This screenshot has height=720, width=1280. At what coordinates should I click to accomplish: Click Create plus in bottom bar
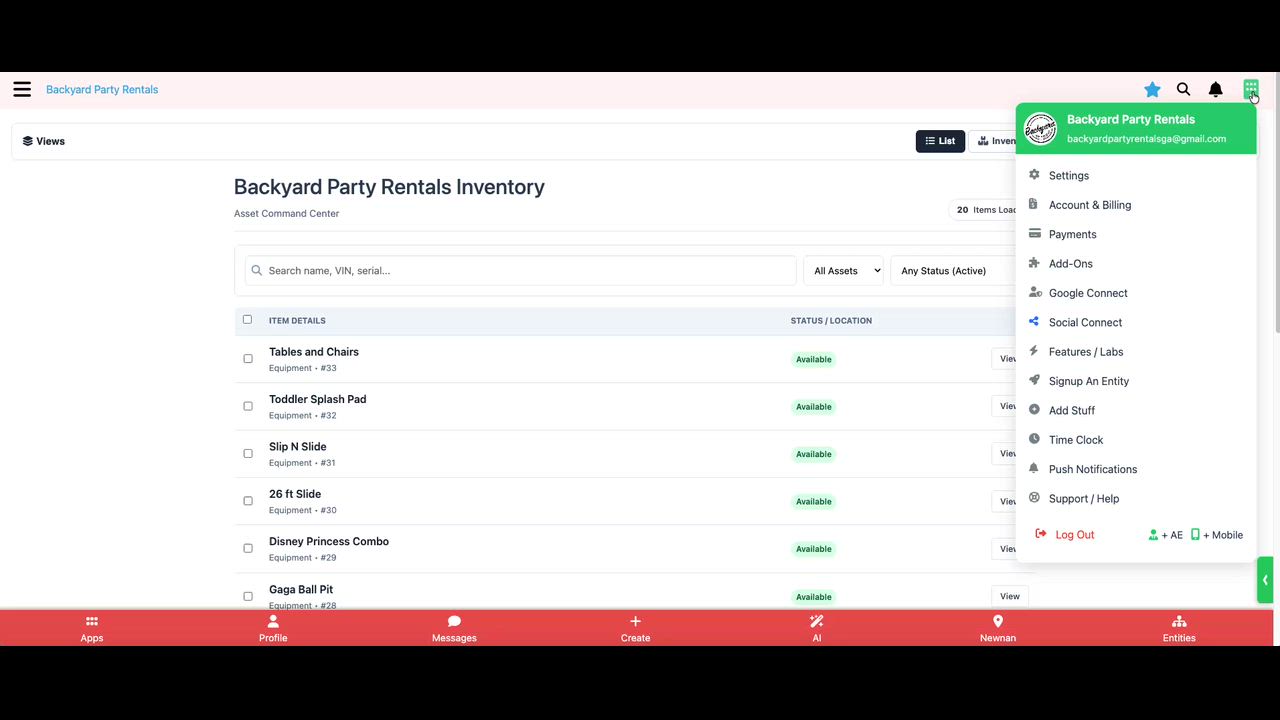(x=635, y=628)
